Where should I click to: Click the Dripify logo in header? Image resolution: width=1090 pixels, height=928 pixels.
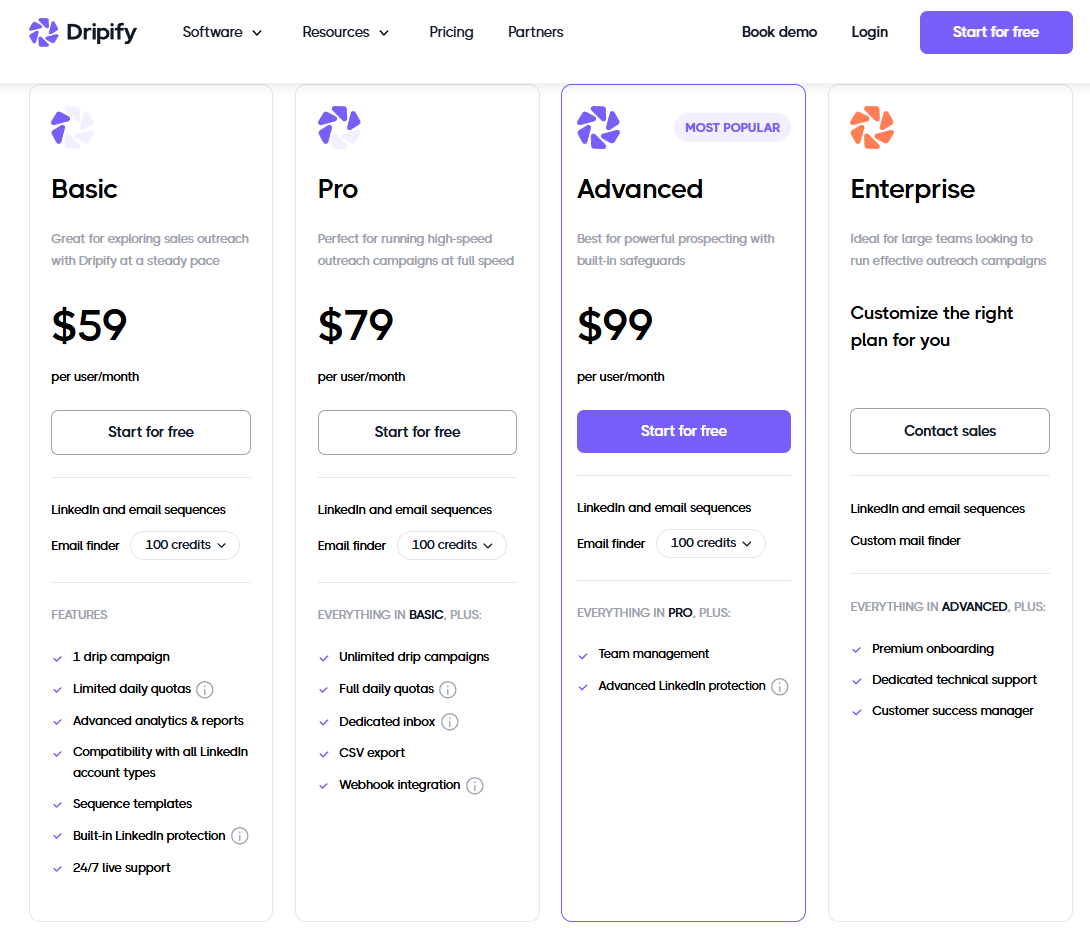click(x=83, y=32)
